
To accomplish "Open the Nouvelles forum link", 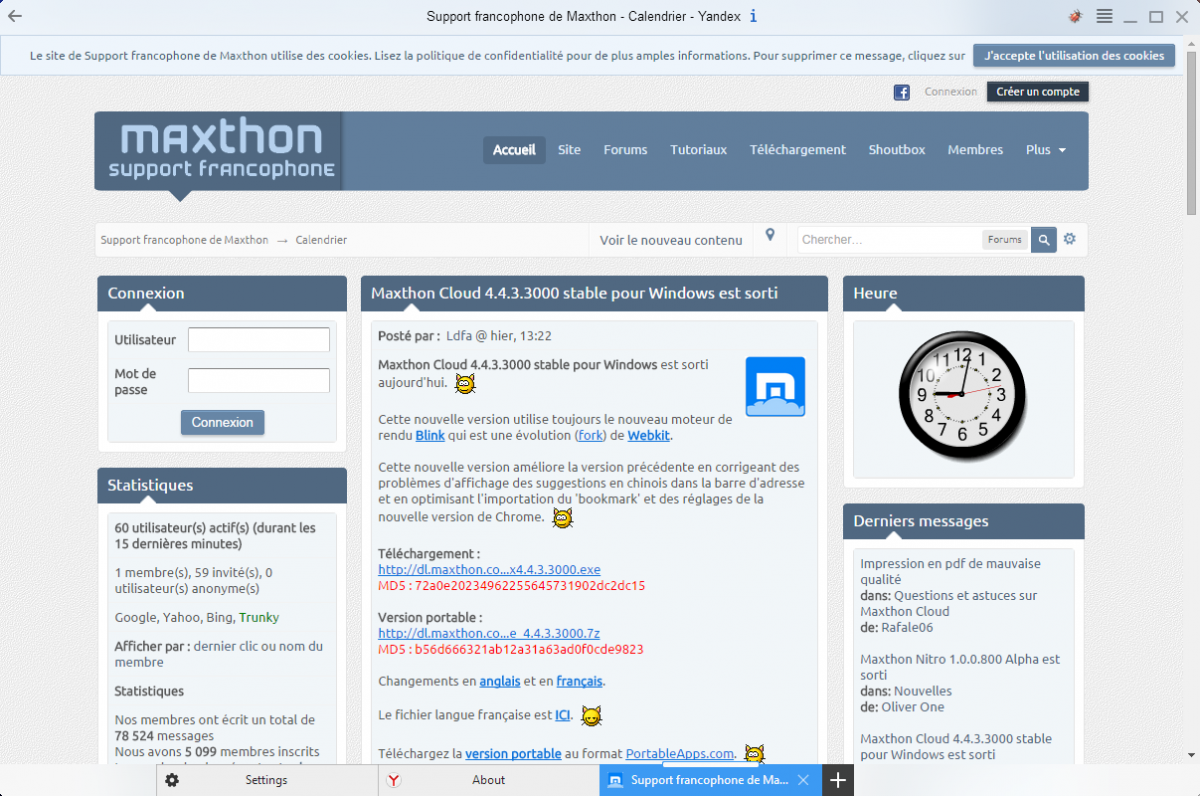I will coord(923,692).
